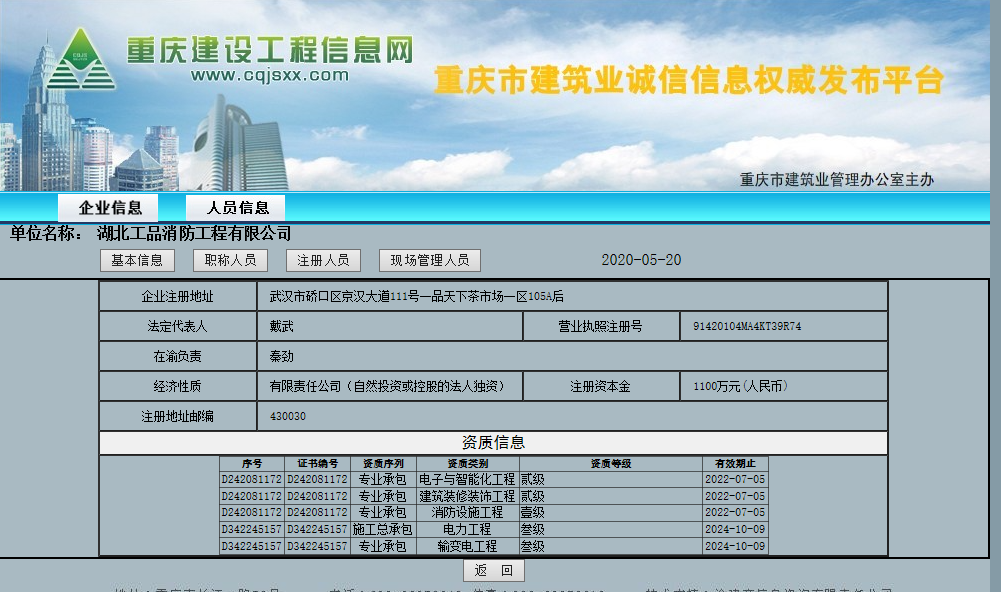Open the 职称人员 section
Image resolution: width=1001 pixels, height=592 pixels.
click(x=230, y=261)
